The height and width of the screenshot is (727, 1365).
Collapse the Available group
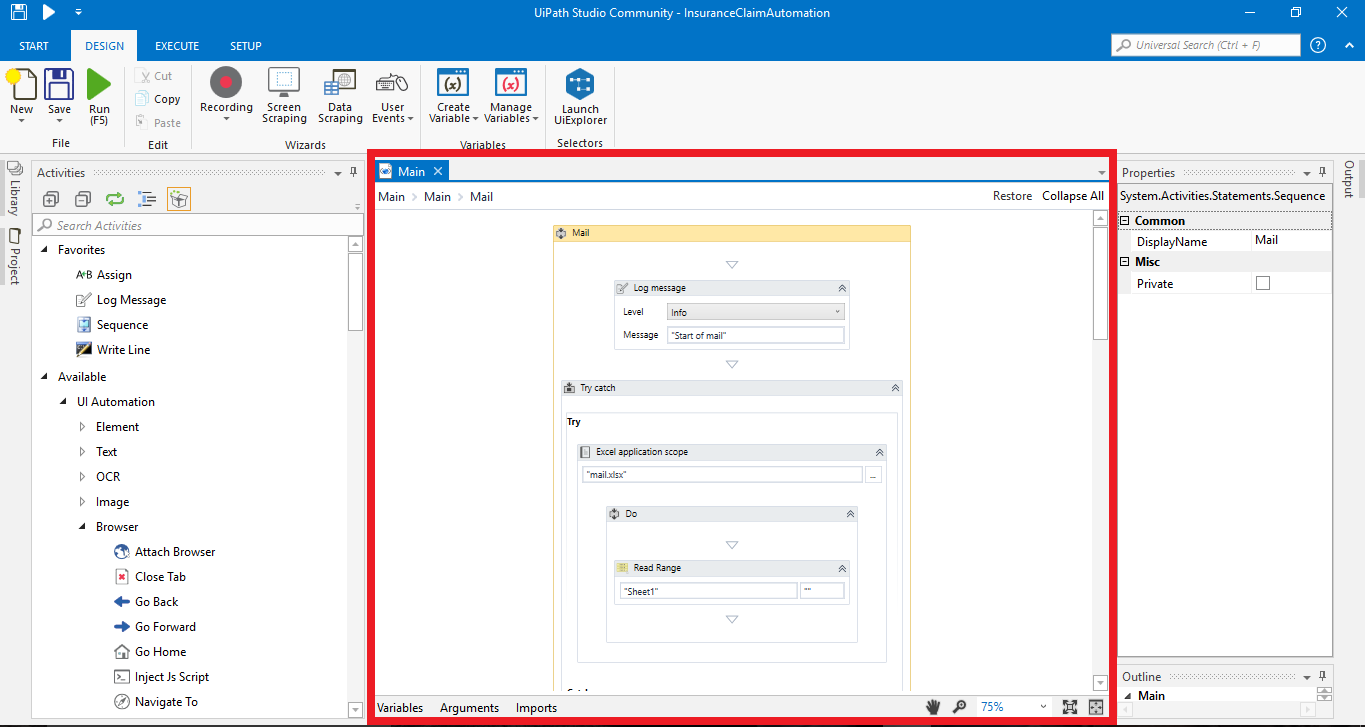coord(44,377)
